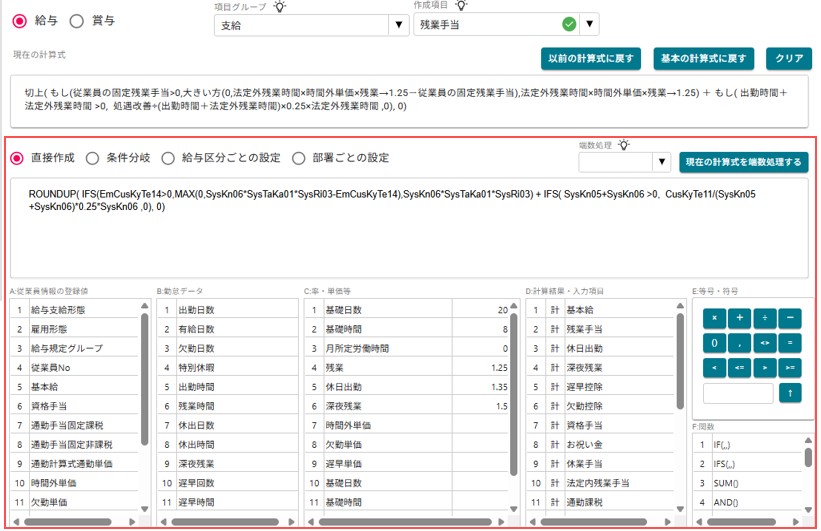
Task: Select 月所定労働時間 in rate list
Action: coord(407,348)
